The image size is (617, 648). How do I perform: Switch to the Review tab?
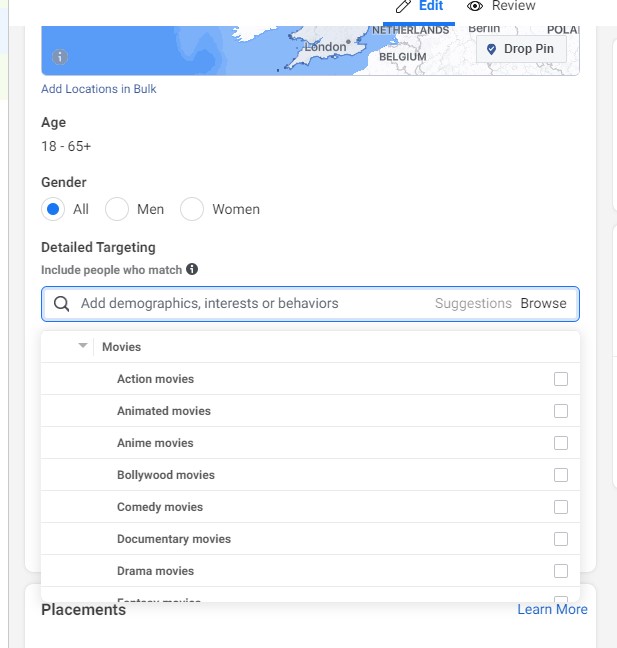[501, 7]
